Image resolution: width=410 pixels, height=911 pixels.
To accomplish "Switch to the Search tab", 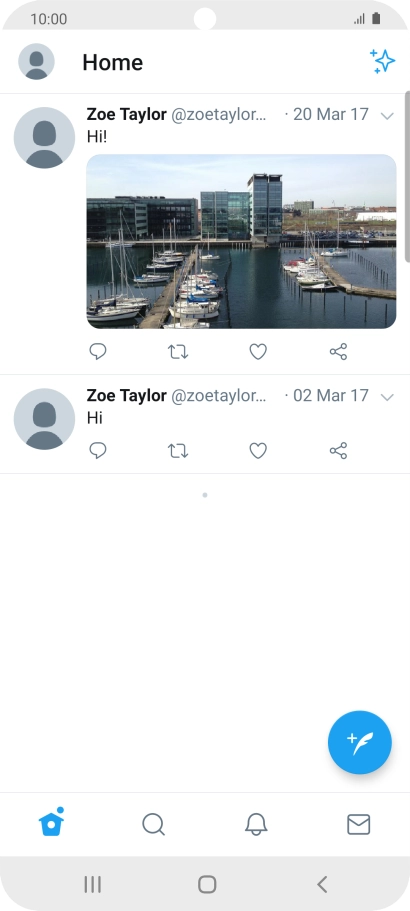I will (x=153, y=824).
